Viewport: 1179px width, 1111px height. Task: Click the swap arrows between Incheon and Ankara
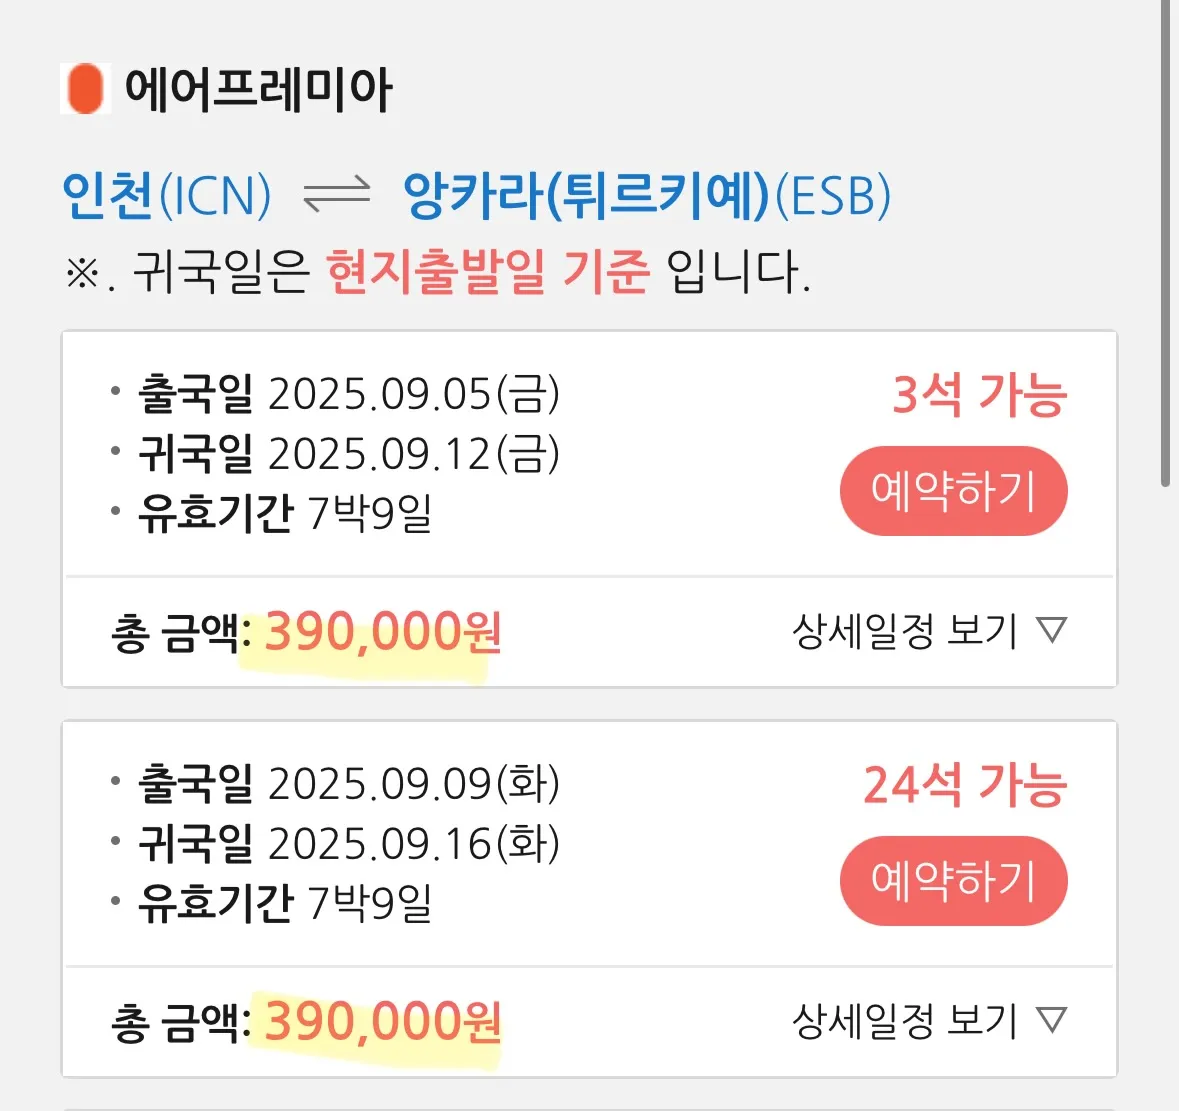(x=336, y=194)
